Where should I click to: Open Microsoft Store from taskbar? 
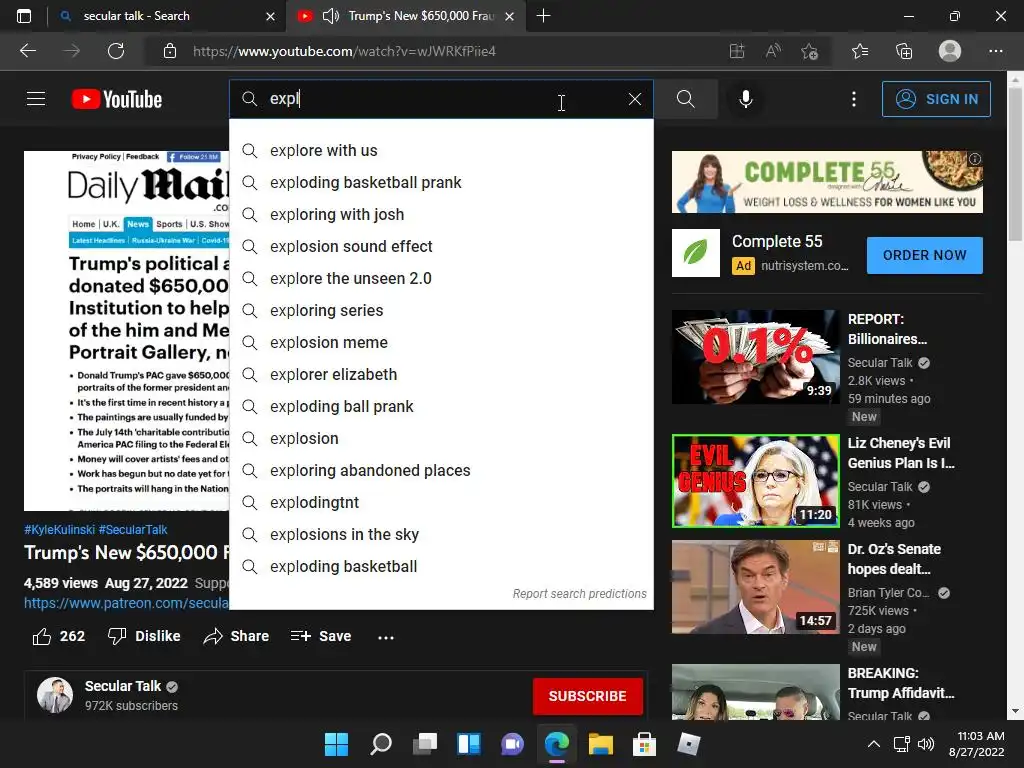tap(644, 744)
